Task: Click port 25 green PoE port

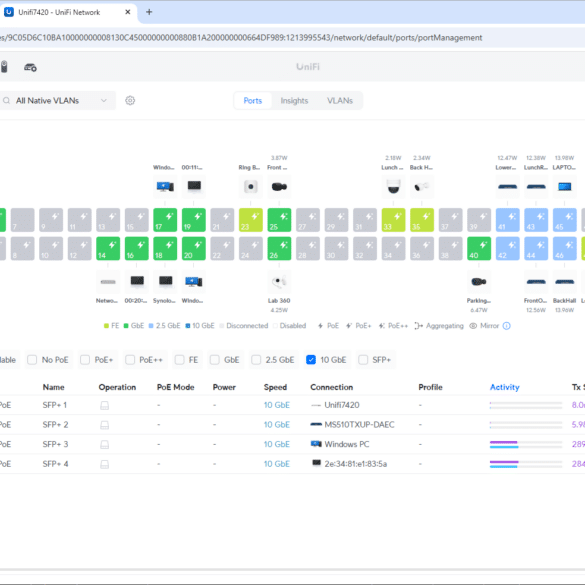Action: pyautogui.click(x=279, y=220)
